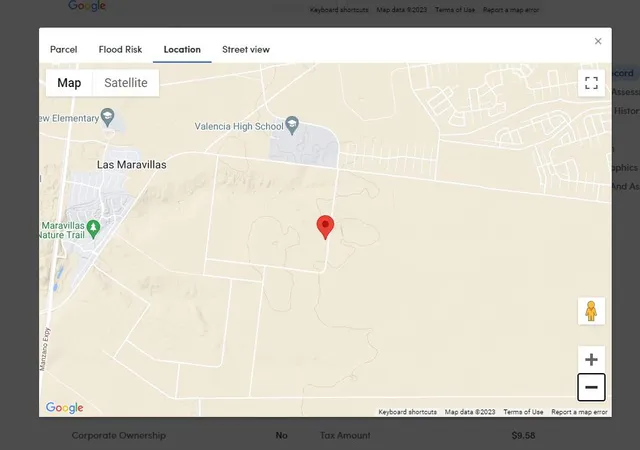Zoom out of the map
Image resolution: width=640 pixels, height=450 pixels.
pyautogui.click(x=591, y=387)
